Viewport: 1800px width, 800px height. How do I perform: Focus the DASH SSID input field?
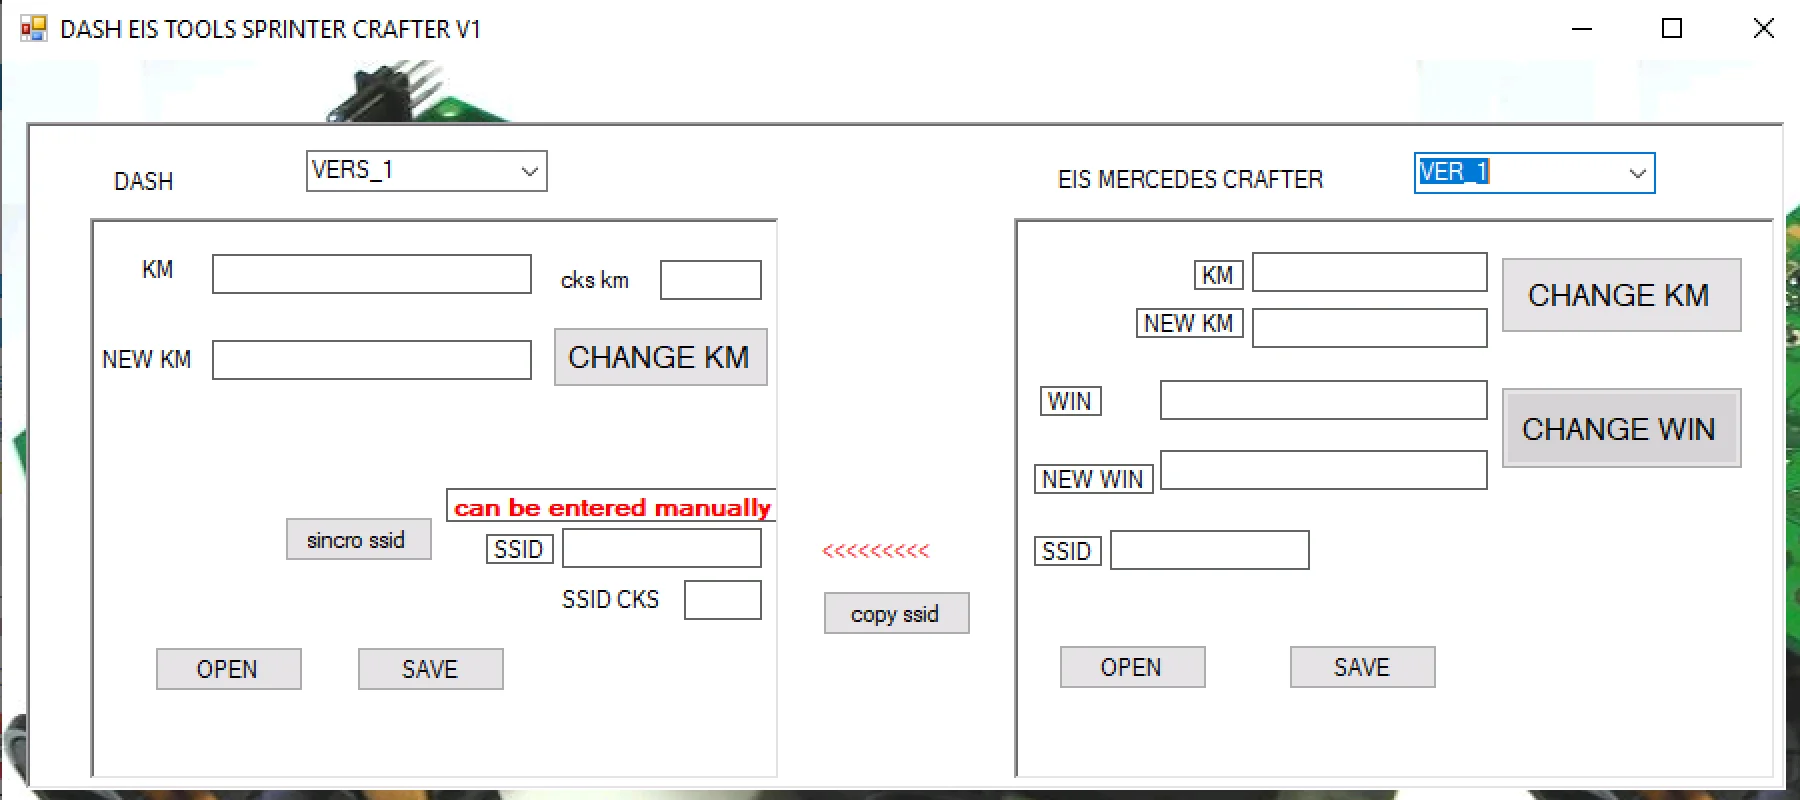(661, 549)
